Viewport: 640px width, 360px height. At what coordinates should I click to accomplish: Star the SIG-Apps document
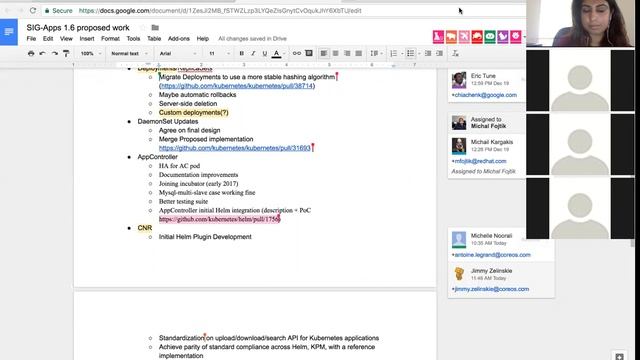tap(143, 28)
